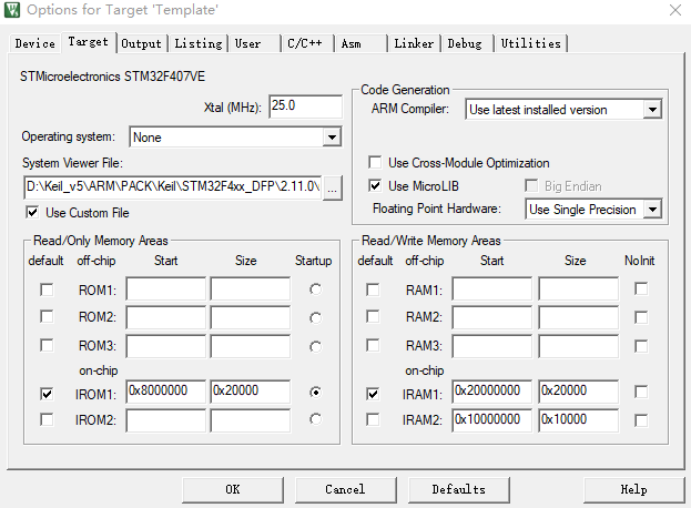Open the Asm tab
The height and width of the screenshot is (509, 692).
pyautogui.click(x=361, y=44)
